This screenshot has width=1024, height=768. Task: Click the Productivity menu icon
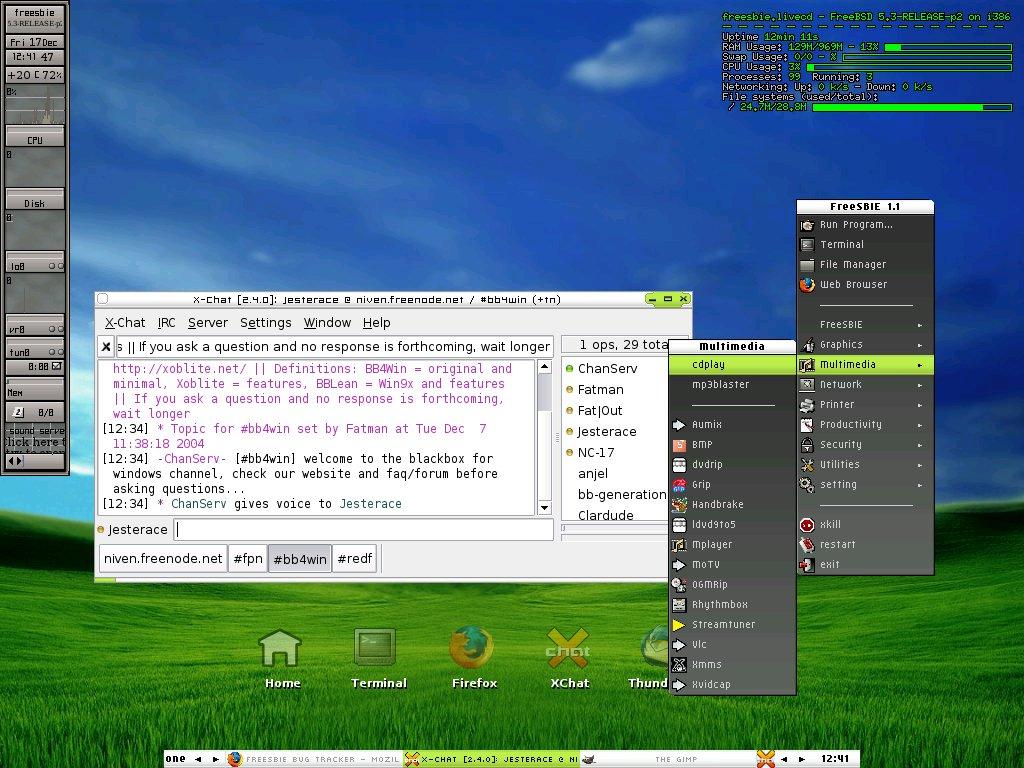point(807,424)
